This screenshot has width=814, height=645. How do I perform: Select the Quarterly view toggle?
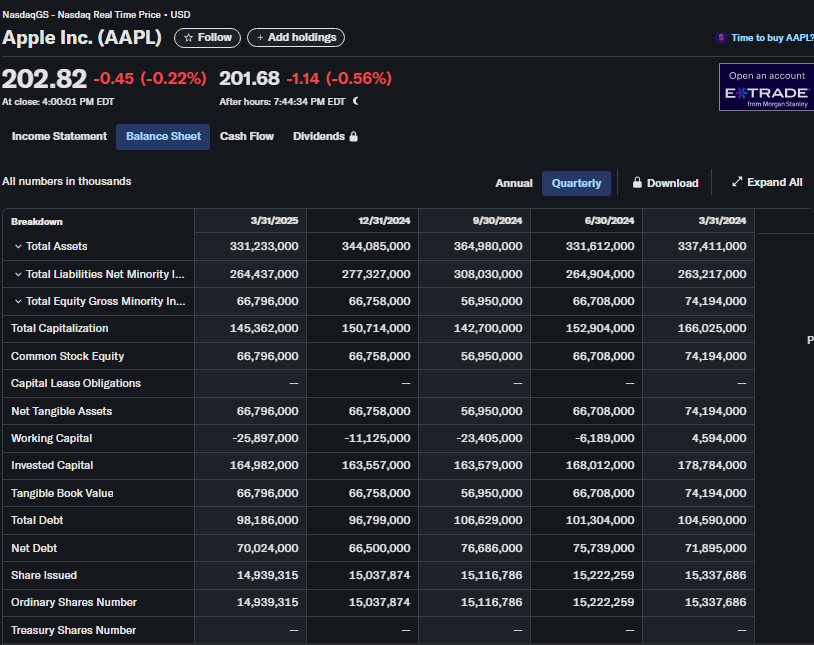coord(576,183)
